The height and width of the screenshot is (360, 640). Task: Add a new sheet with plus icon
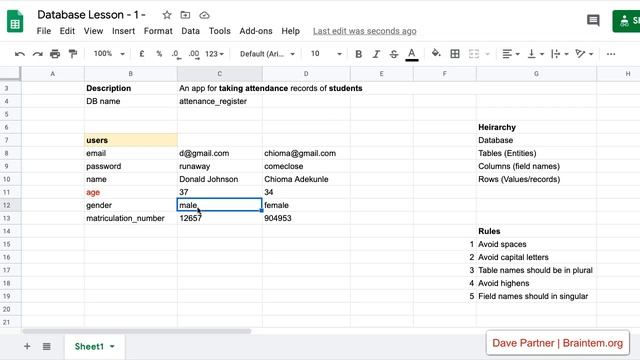coord(27,347)
